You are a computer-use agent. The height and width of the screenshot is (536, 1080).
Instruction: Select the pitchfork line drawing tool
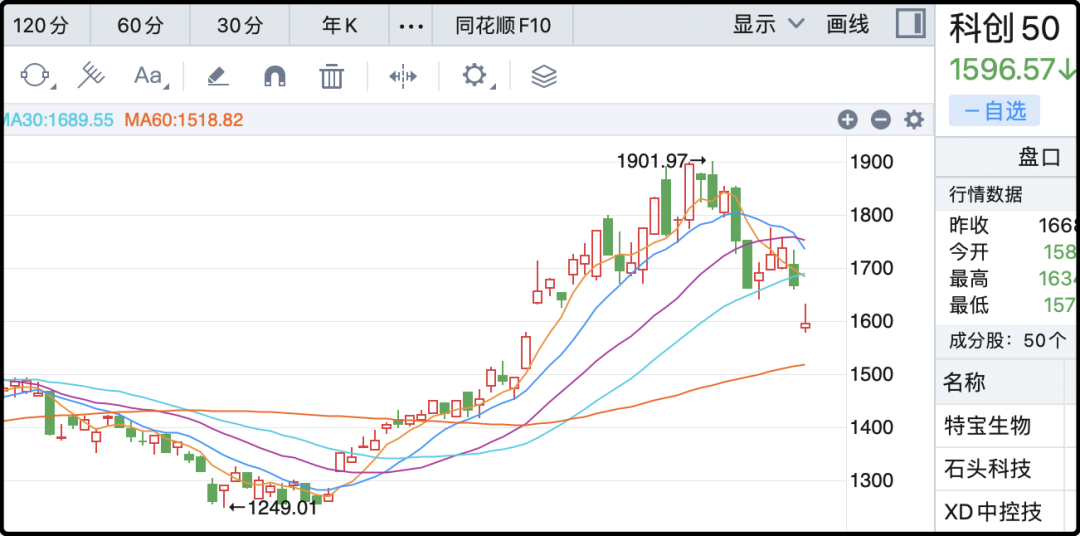[x=90, y=75]
